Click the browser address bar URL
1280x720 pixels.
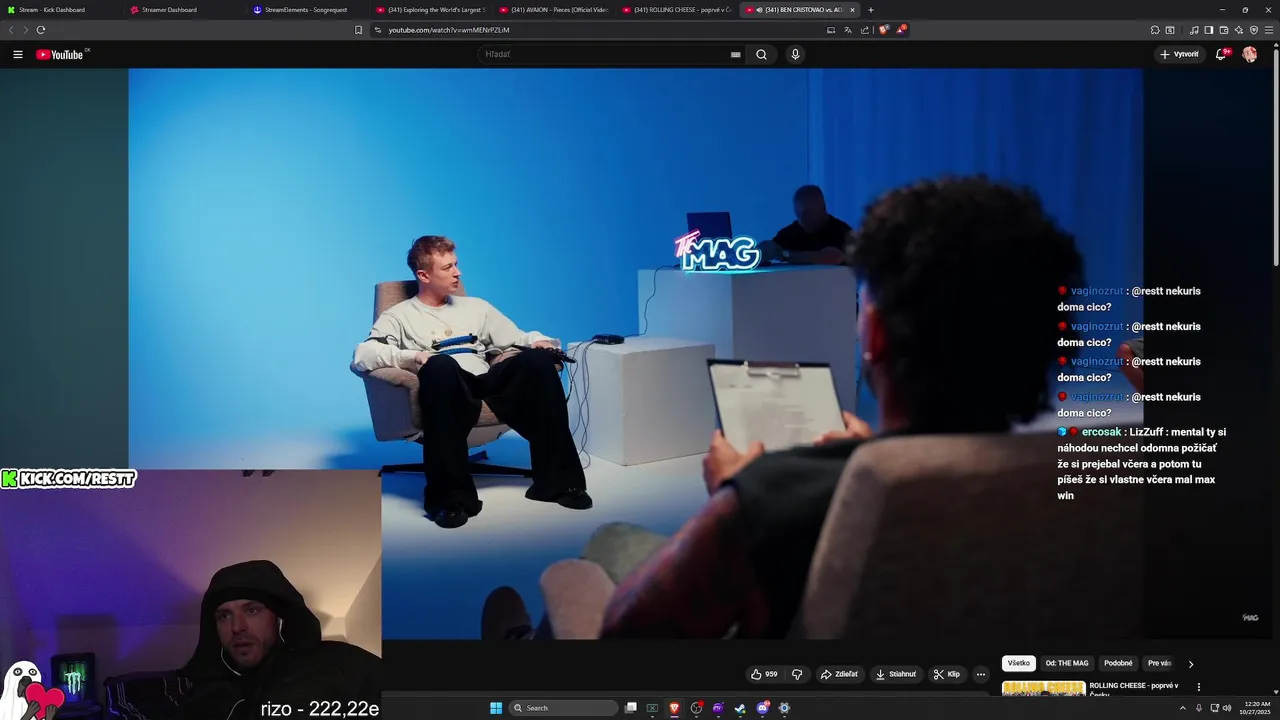[449, 30]
